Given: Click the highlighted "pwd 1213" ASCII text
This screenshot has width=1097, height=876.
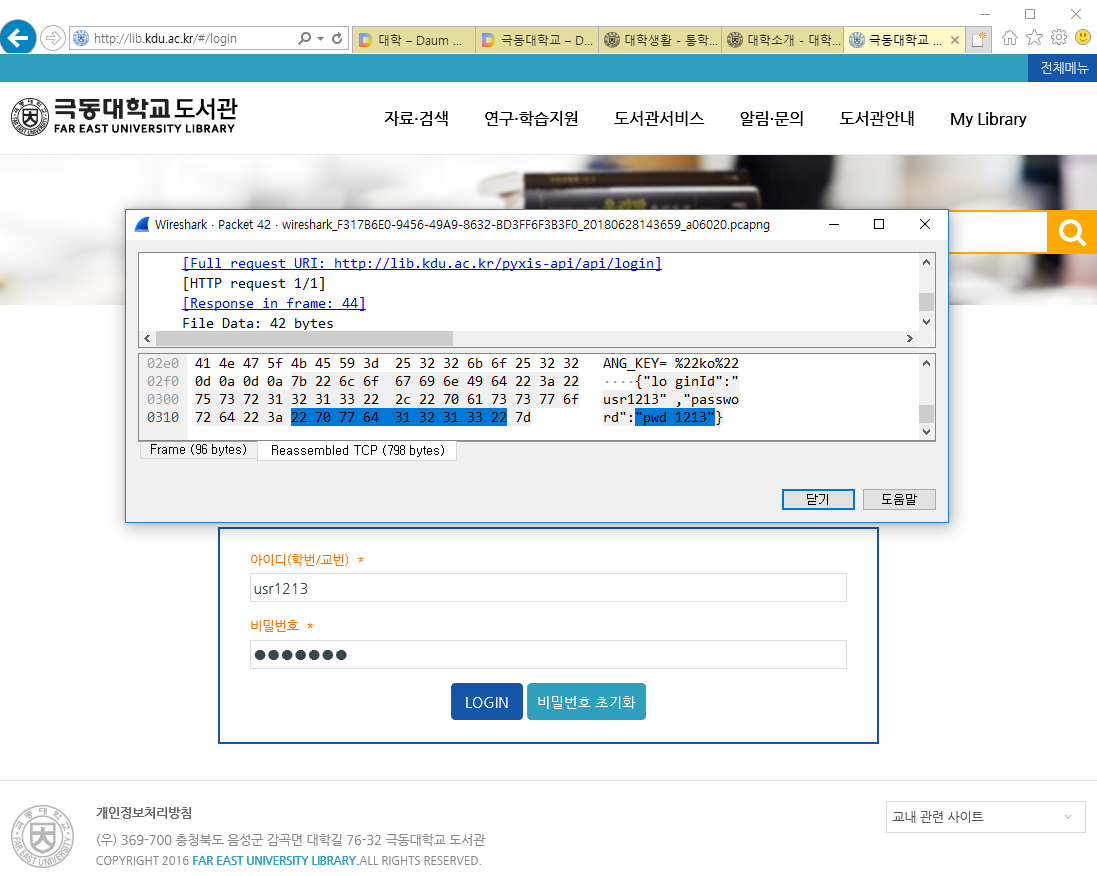Looking at the screenshot, I should pos(675,418).
